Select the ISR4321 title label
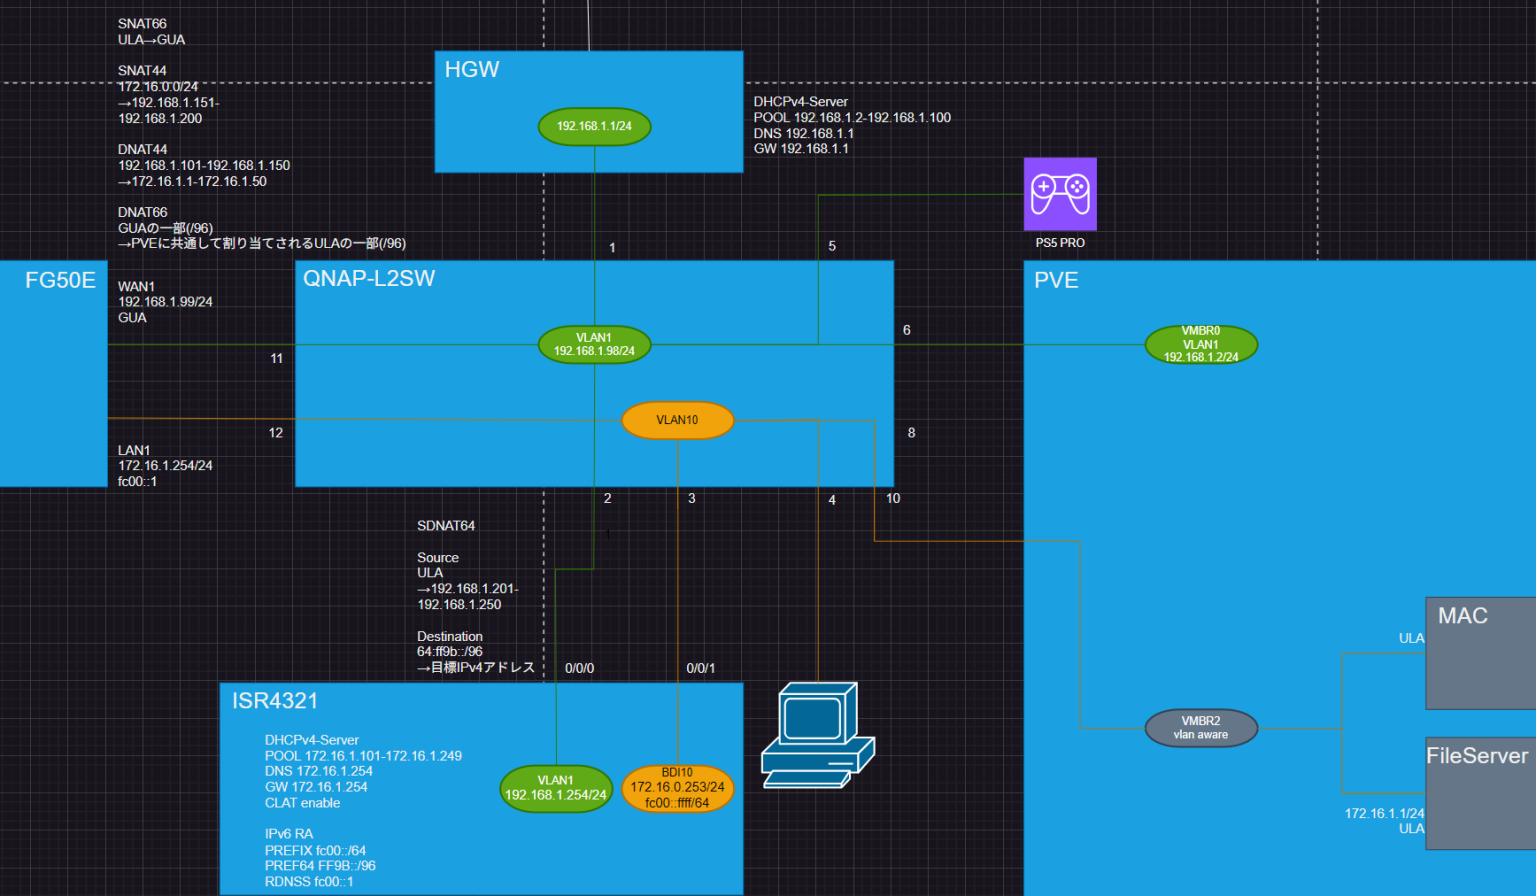This screenshot has width=1536, height=896. click(x=275, y=701)
